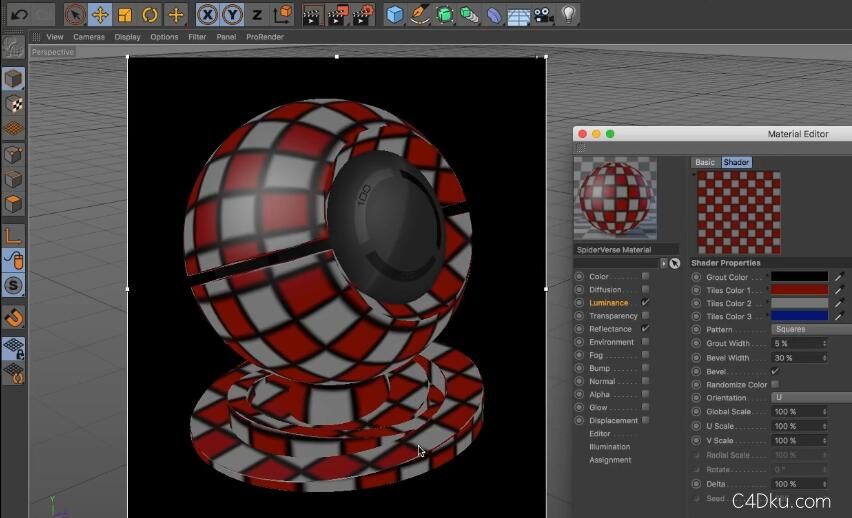Enable the Bump channel checkbox
Viewport: 852px width, 518px height.
point(645,367)
